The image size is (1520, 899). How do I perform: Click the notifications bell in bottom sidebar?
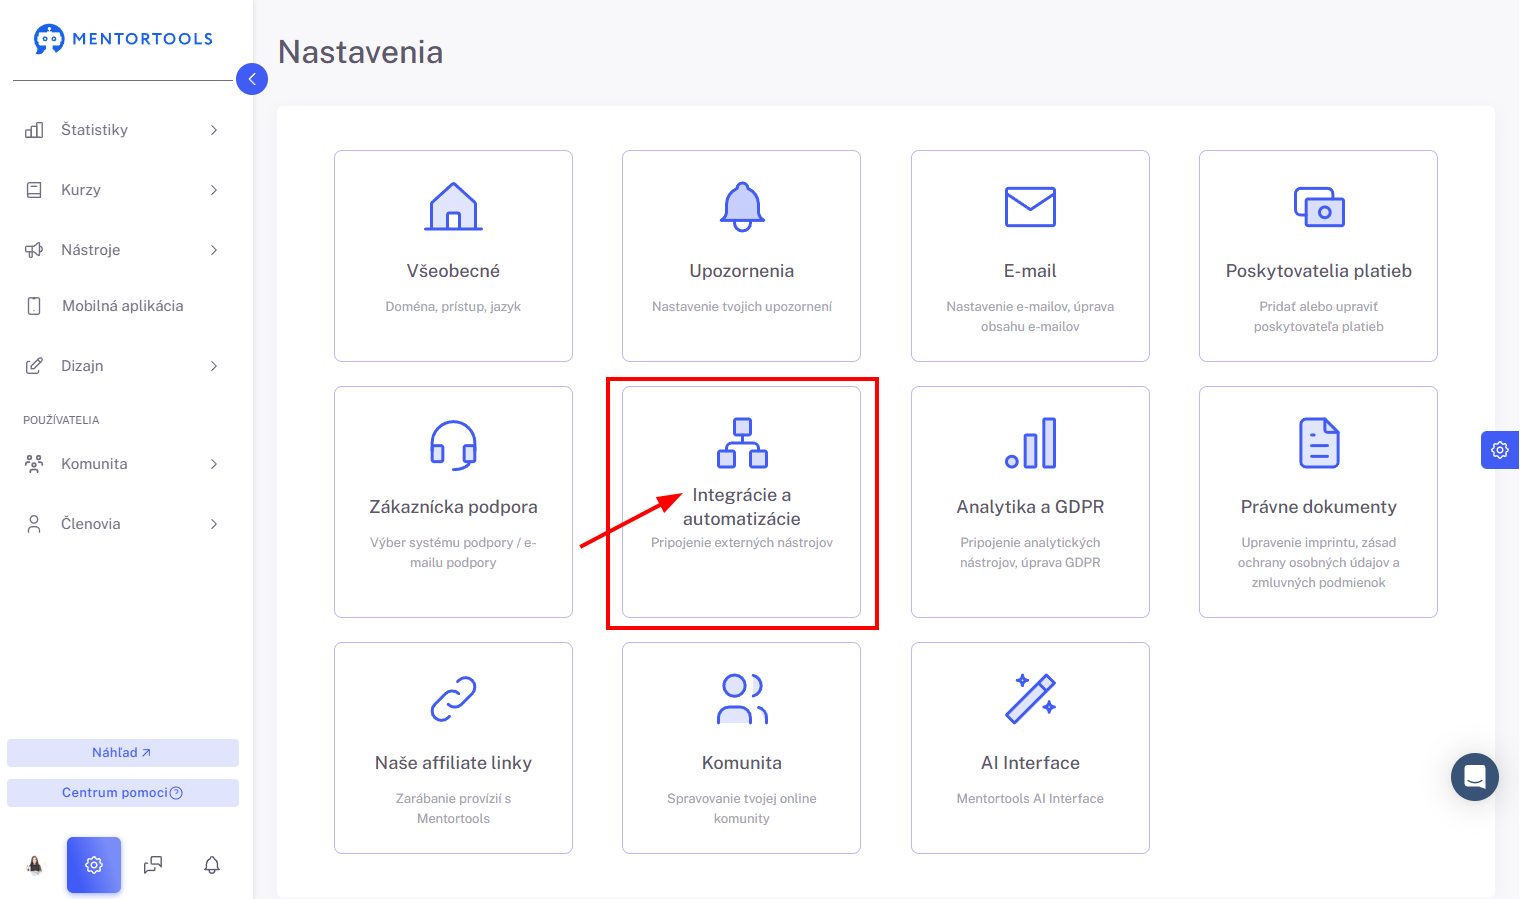tap(212, 865)
